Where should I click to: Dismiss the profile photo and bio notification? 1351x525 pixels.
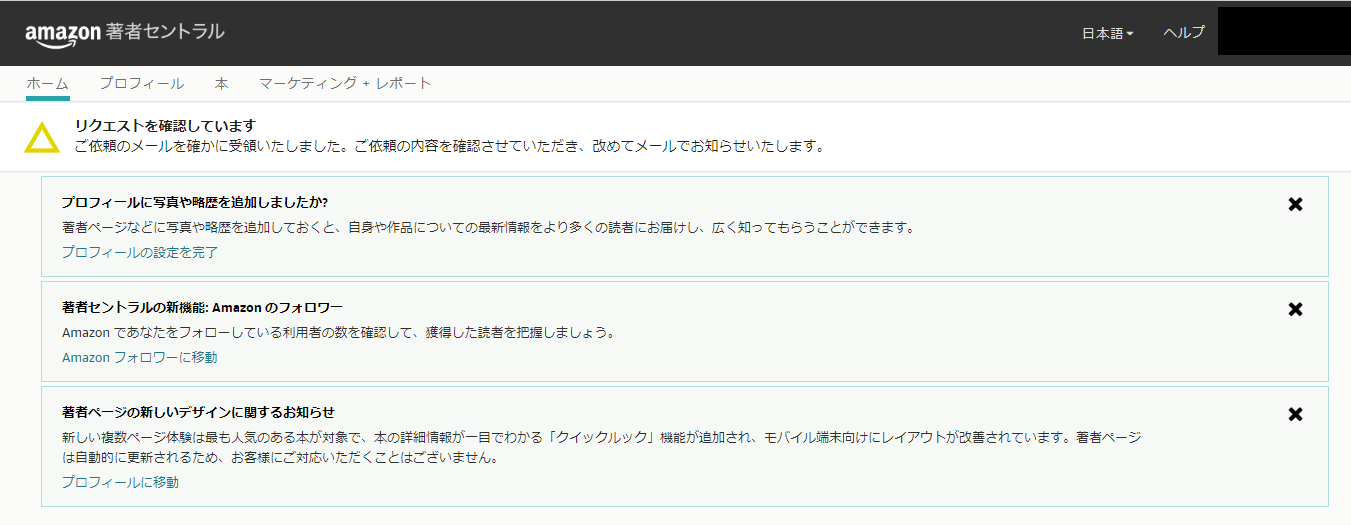(1295, 204)
